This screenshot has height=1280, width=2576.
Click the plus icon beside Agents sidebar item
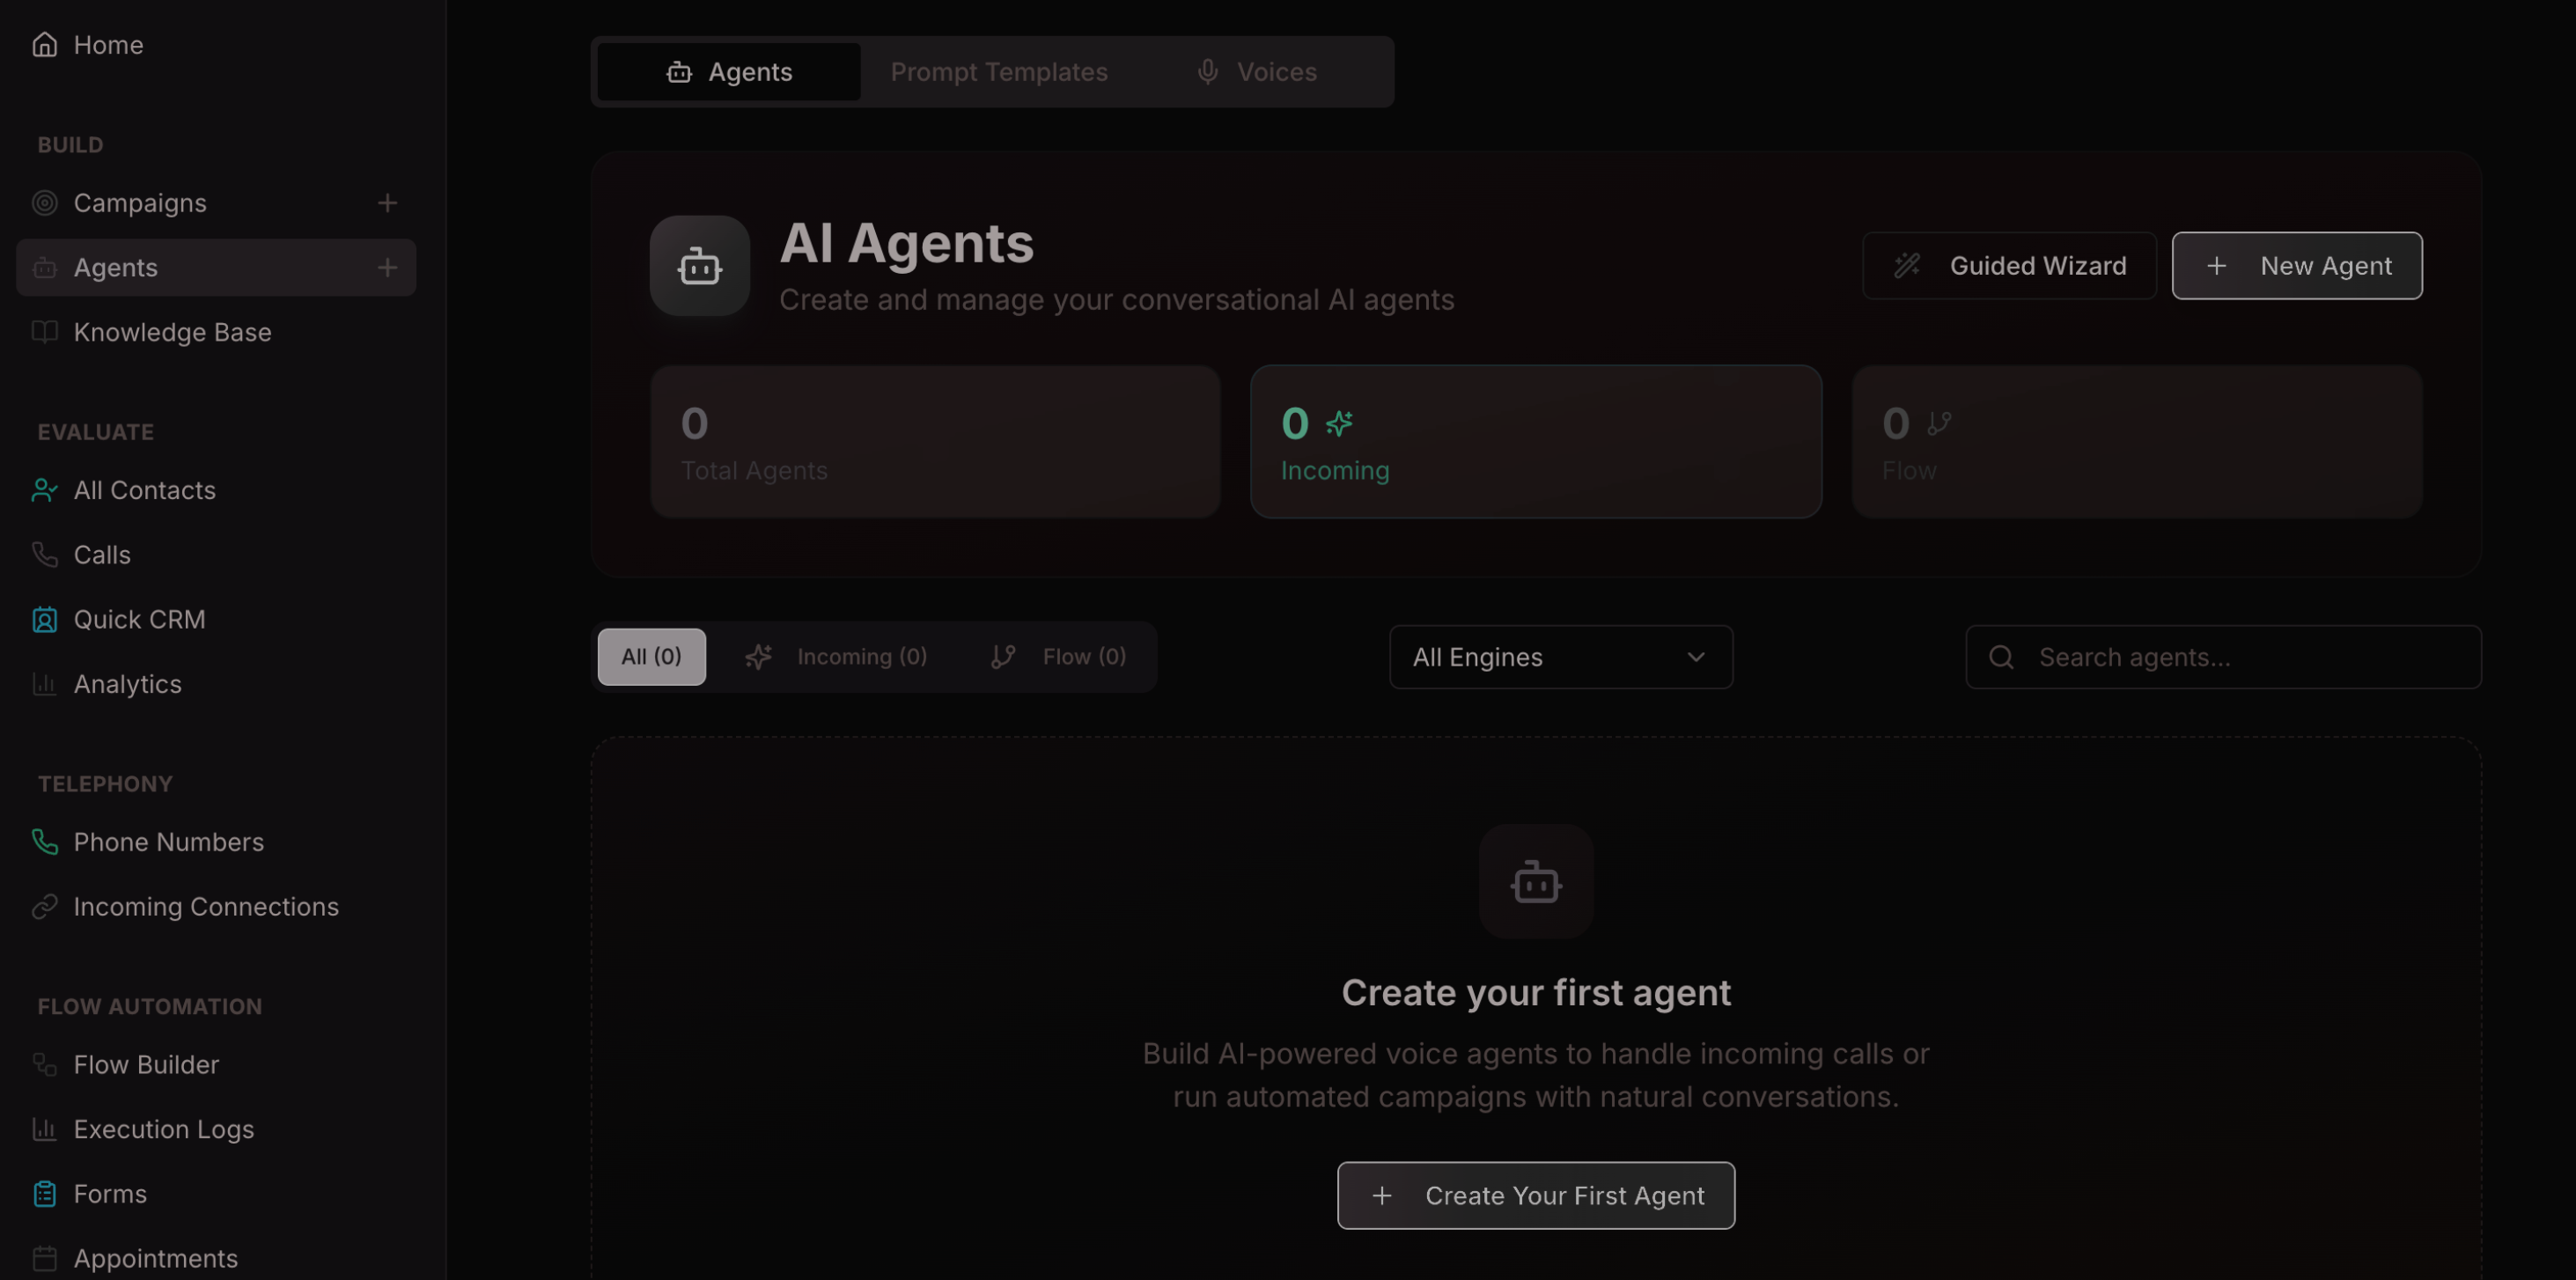pyautogui.click(x=387, y=267)
